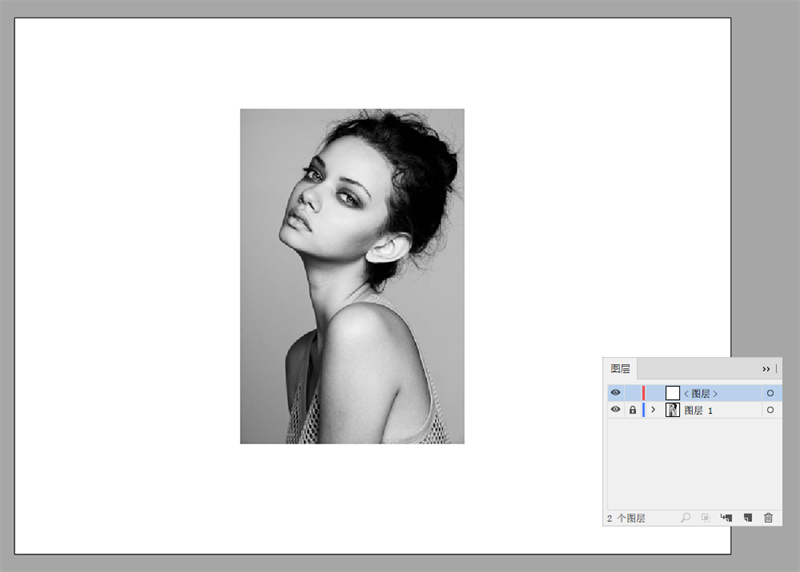The height and width of the screenshot is (572, 800).
Task: Select the white thumbnail of <图层> layer
Action: [x=673, y=393]
